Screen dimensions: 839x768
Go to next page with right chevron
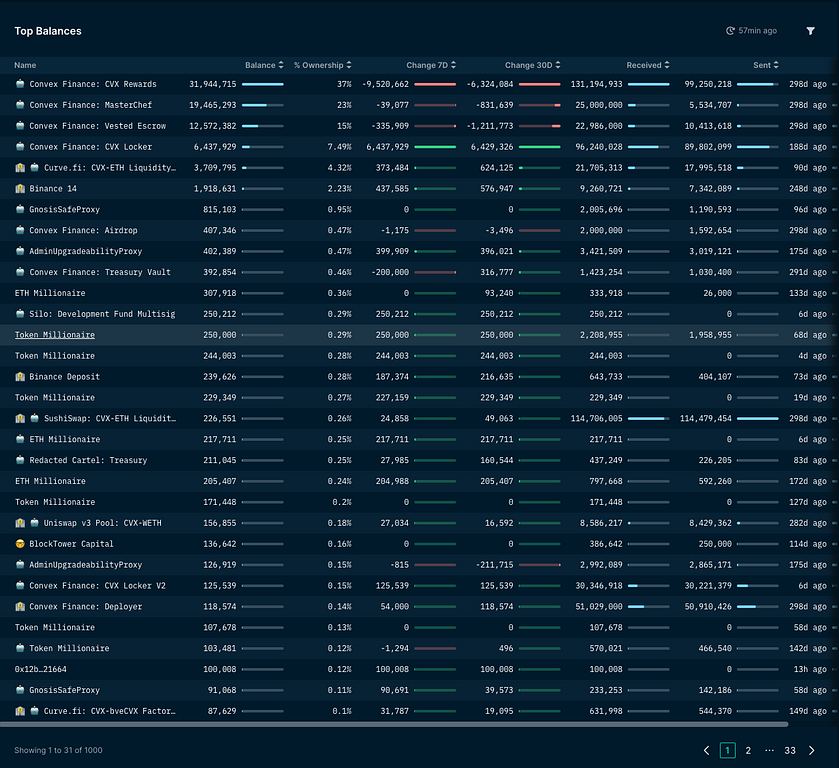811,750
